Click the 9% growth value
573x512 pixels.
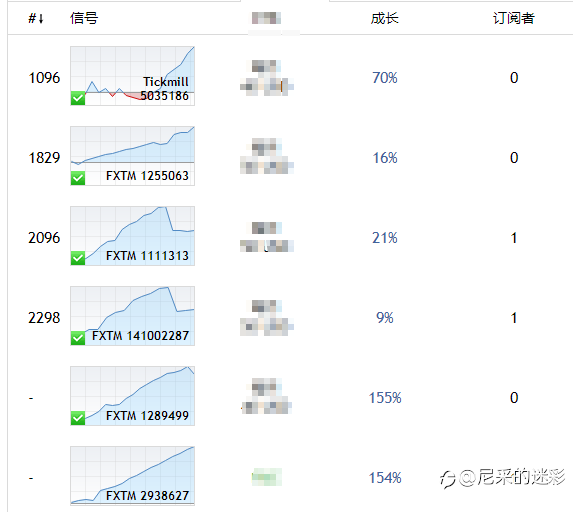click(385, 318)
